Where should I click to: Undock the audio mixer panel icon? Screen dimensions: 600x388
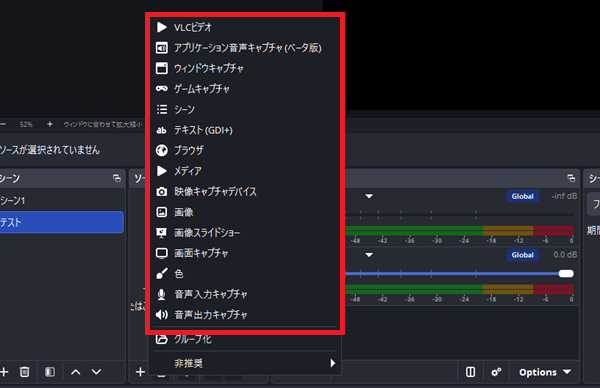571,178
